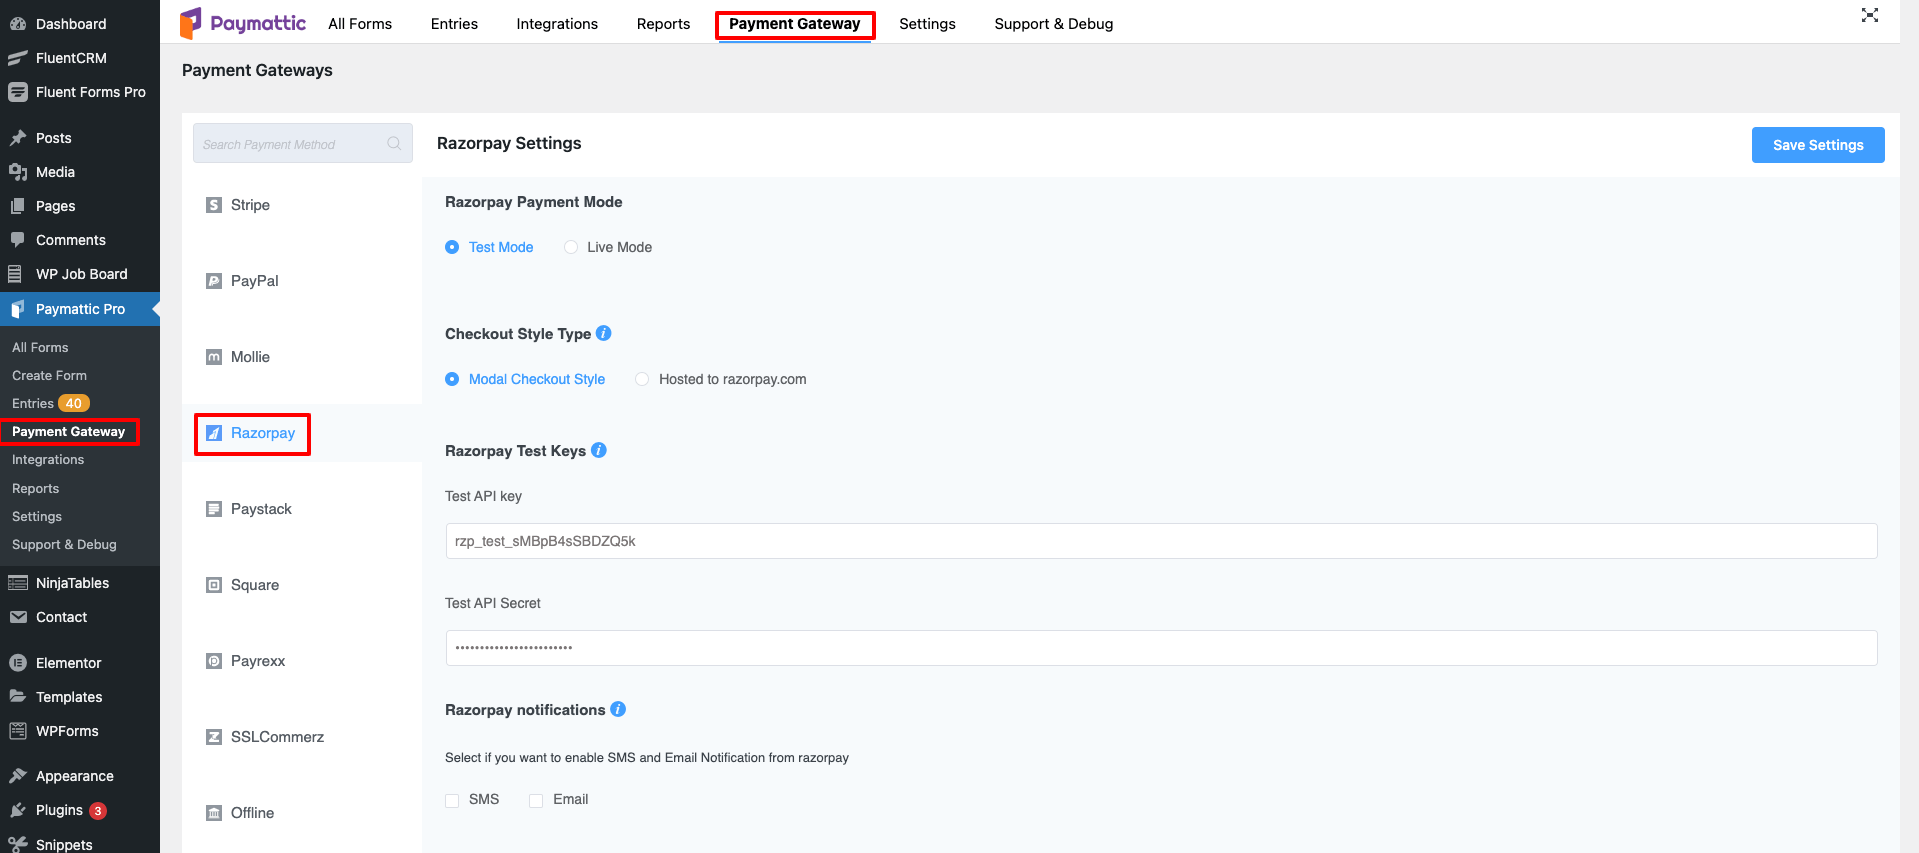
Task: Click the fullscreen toggle icon at top right
Action: [x=1869, y=15]
